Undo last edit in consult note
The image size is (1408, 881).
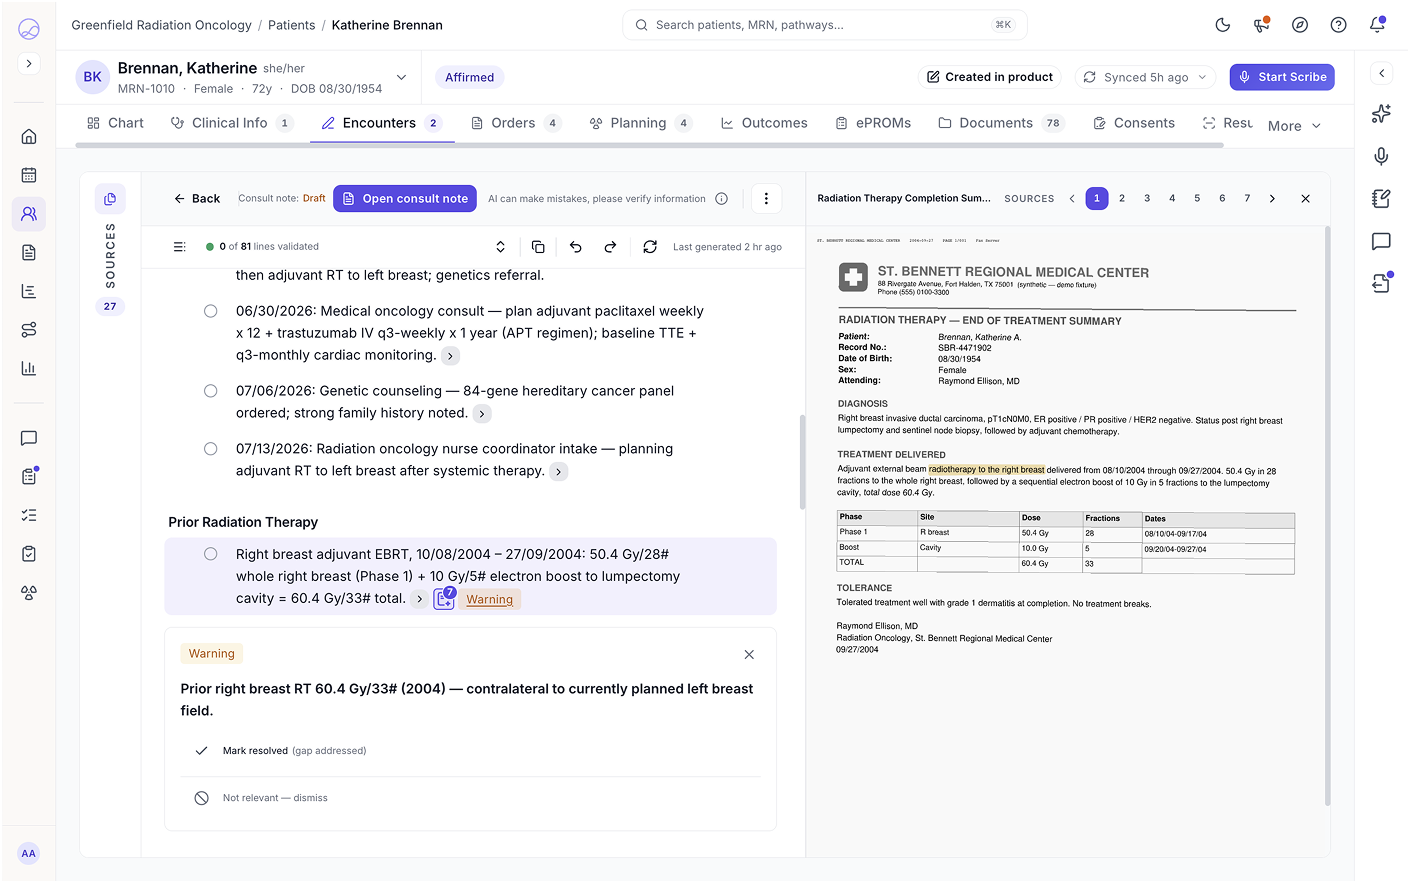pyautogui.click(x=576, y=247)
